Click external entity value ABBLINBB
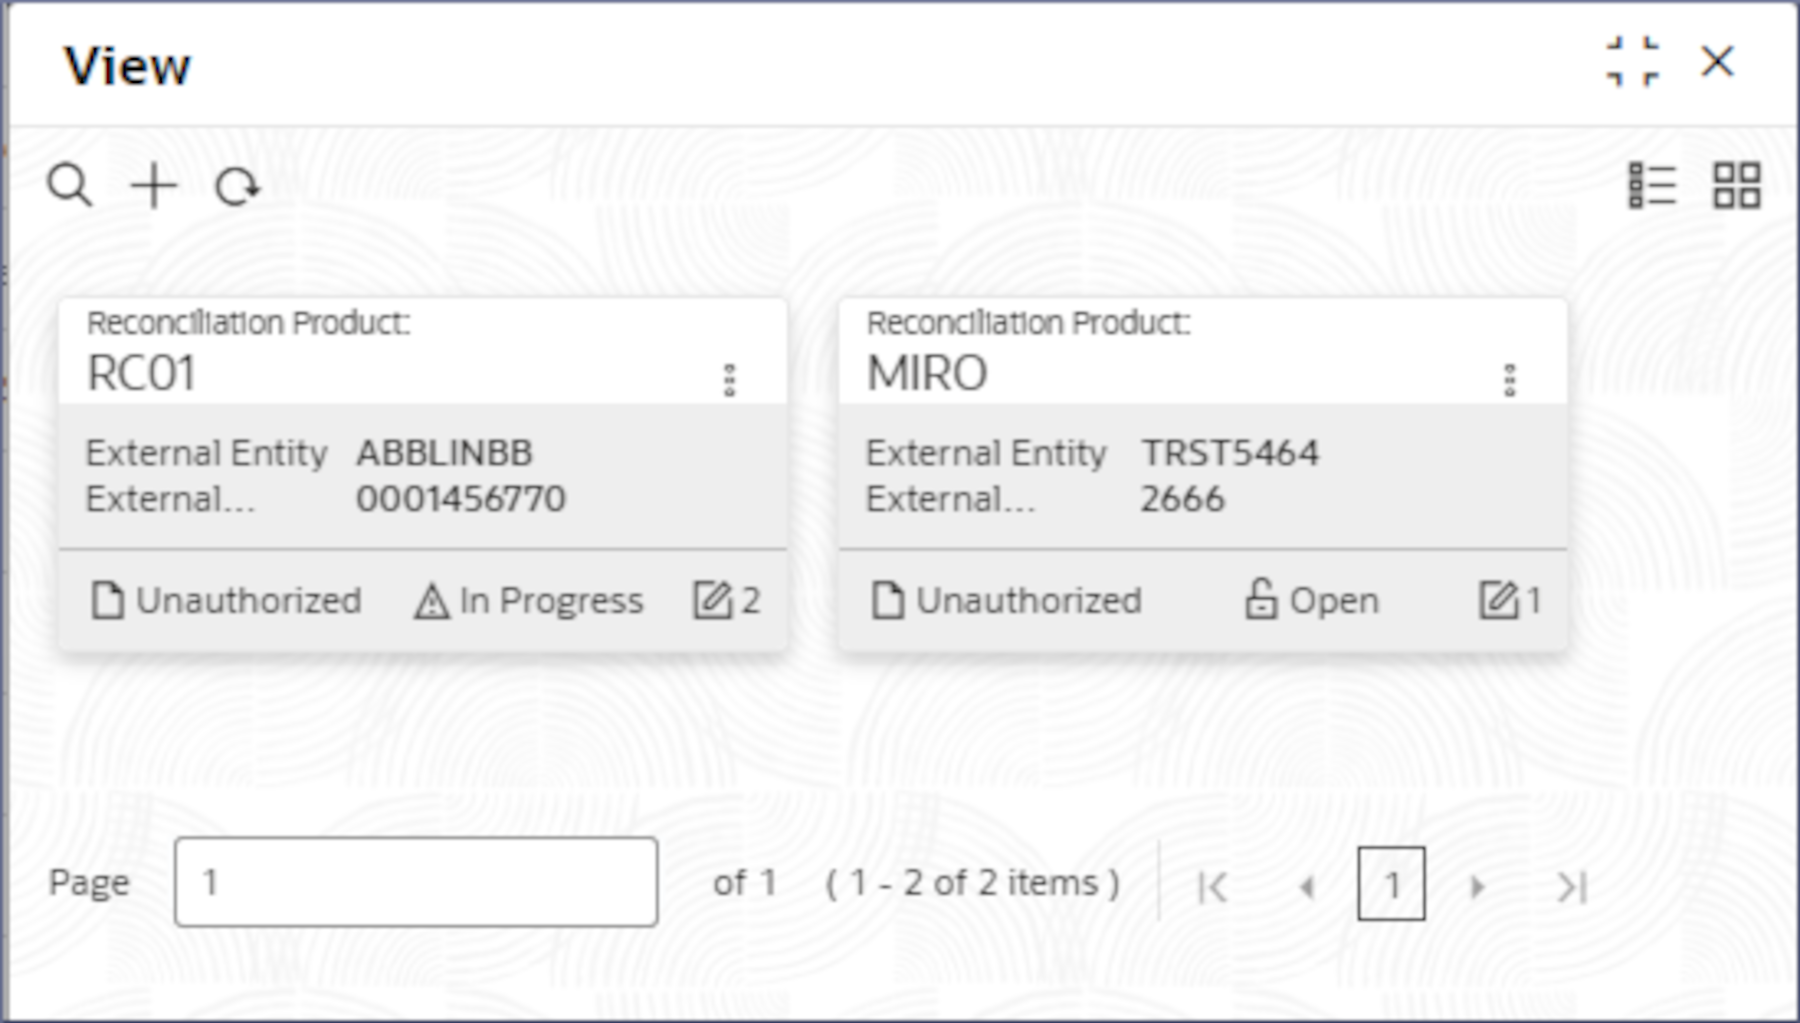 [445, 453]
